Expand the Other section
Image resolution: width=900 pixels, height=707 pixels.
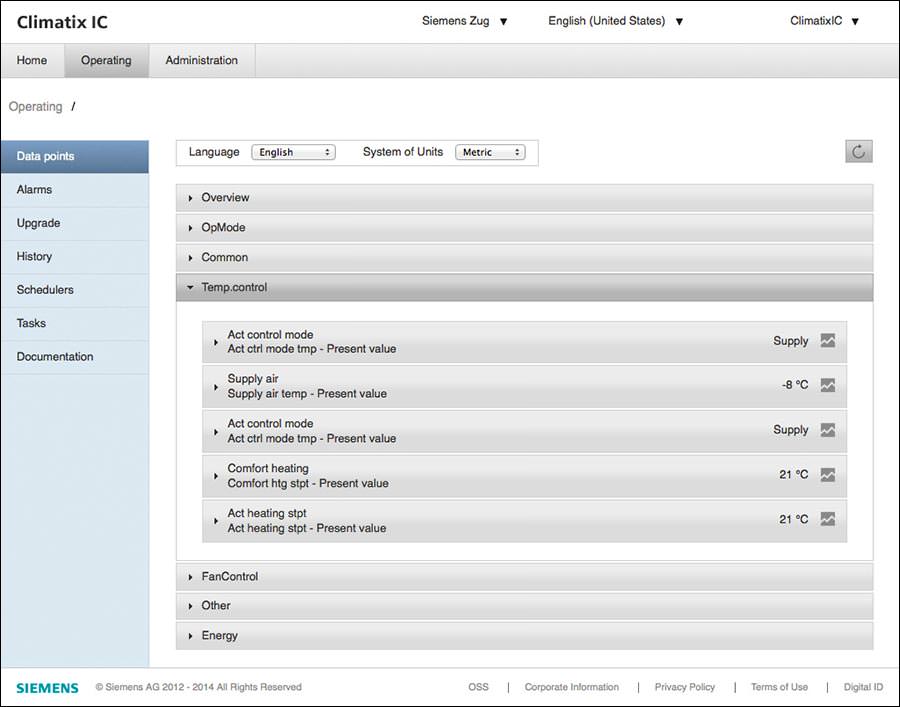(x=525, y=605)
